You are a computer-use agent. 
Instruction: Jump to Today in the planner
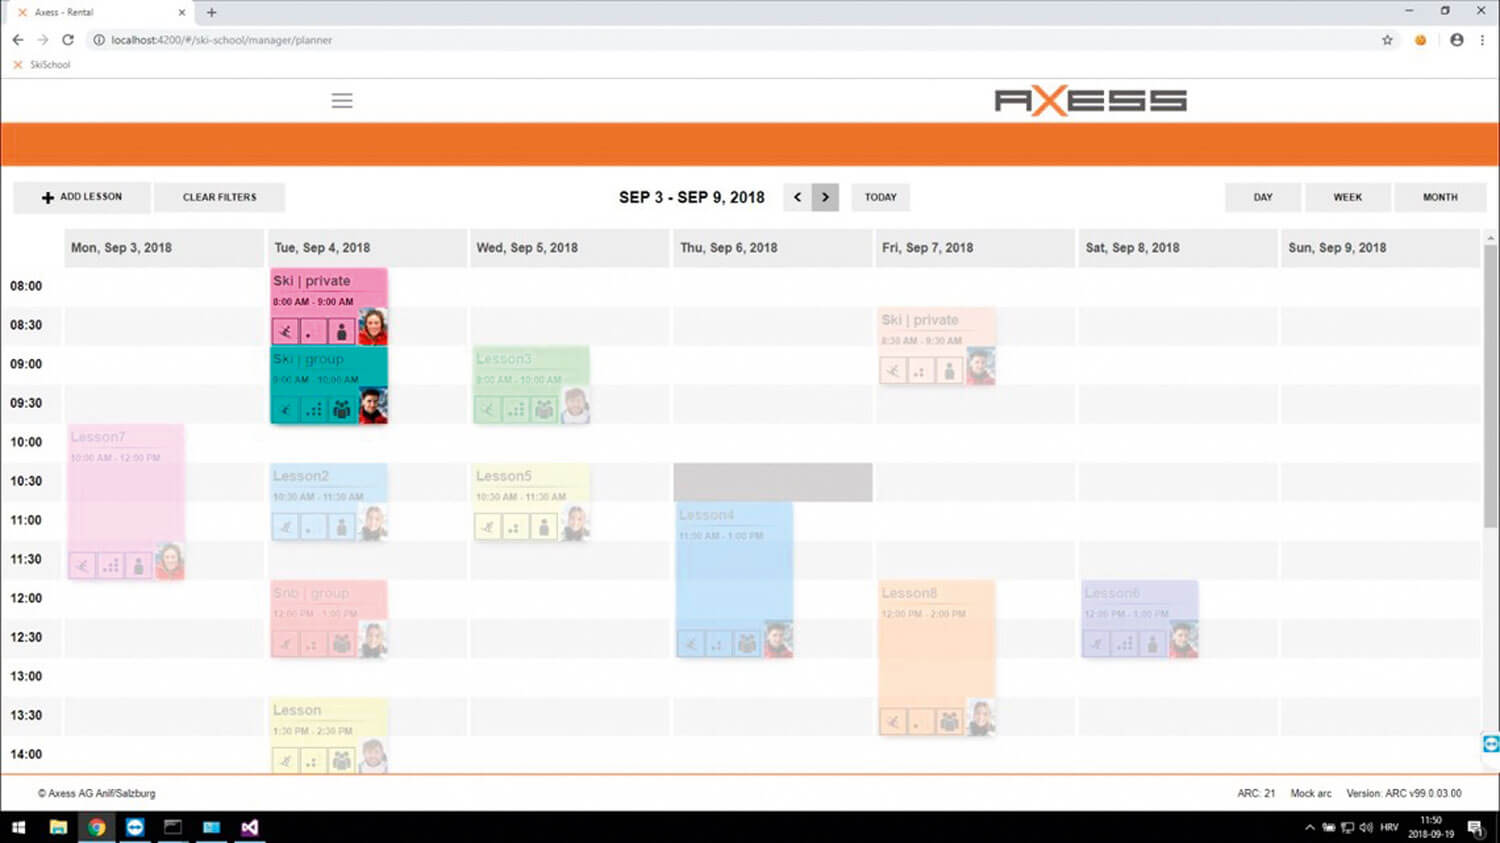[880, 197]
